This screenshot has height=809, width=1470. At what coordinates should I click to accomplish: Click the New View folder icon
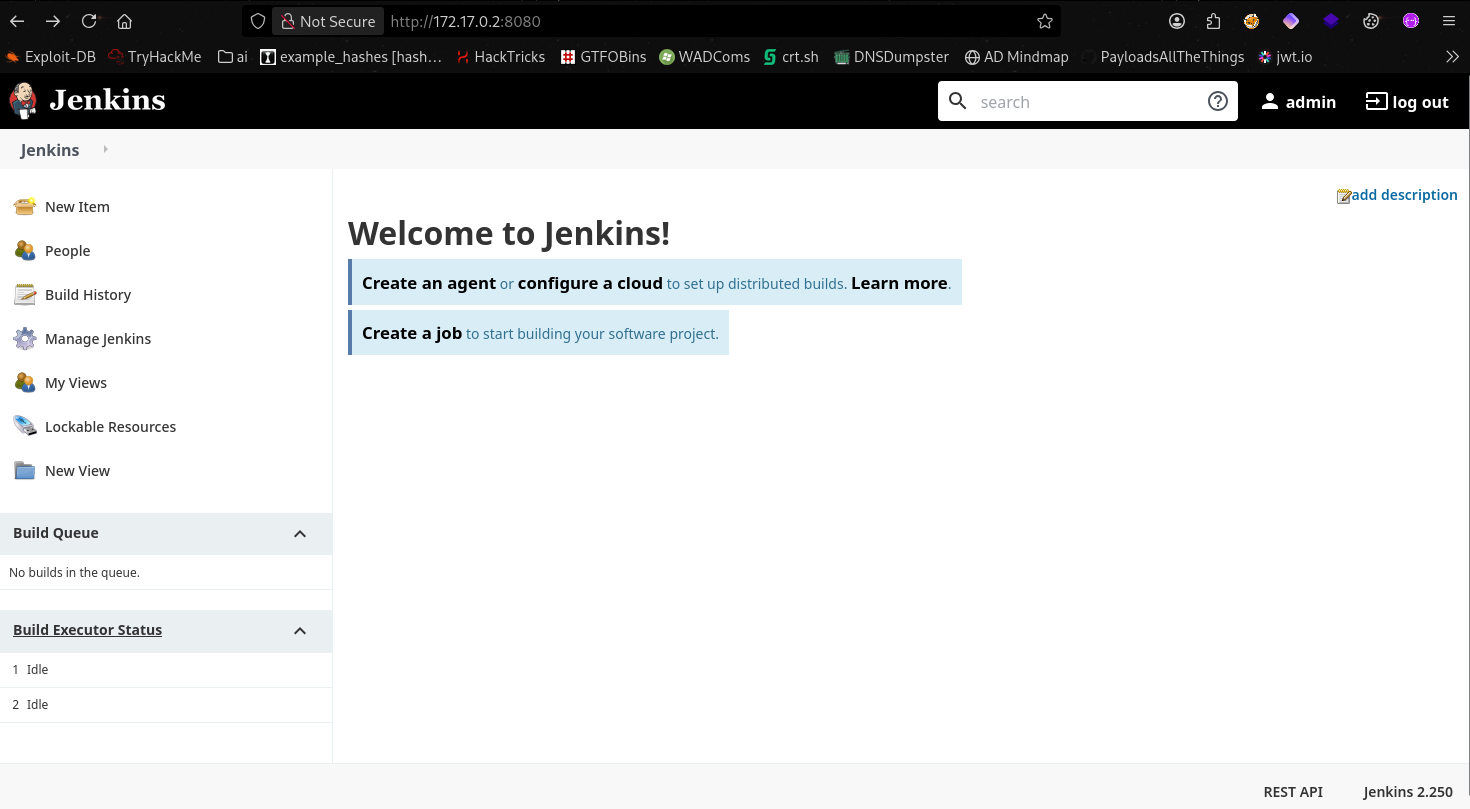tap(25, 471)
